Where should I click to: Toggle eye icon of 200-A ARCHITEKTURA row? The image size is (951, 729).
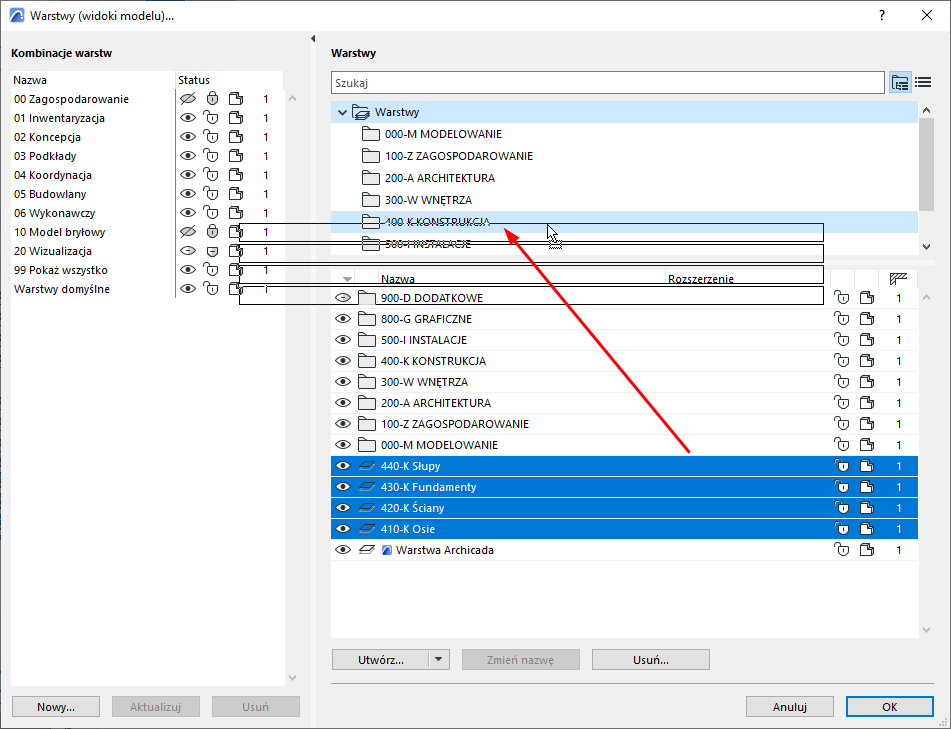click(x=343, y=403)
